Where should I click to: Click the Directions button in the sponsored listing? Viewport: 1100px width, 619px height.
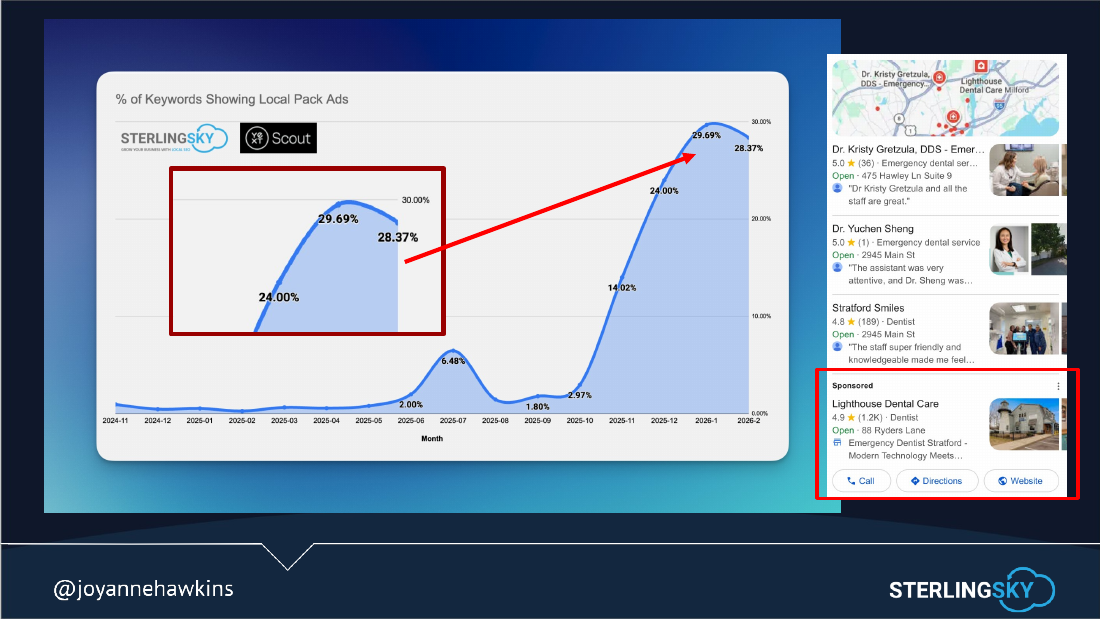point(937,481)
